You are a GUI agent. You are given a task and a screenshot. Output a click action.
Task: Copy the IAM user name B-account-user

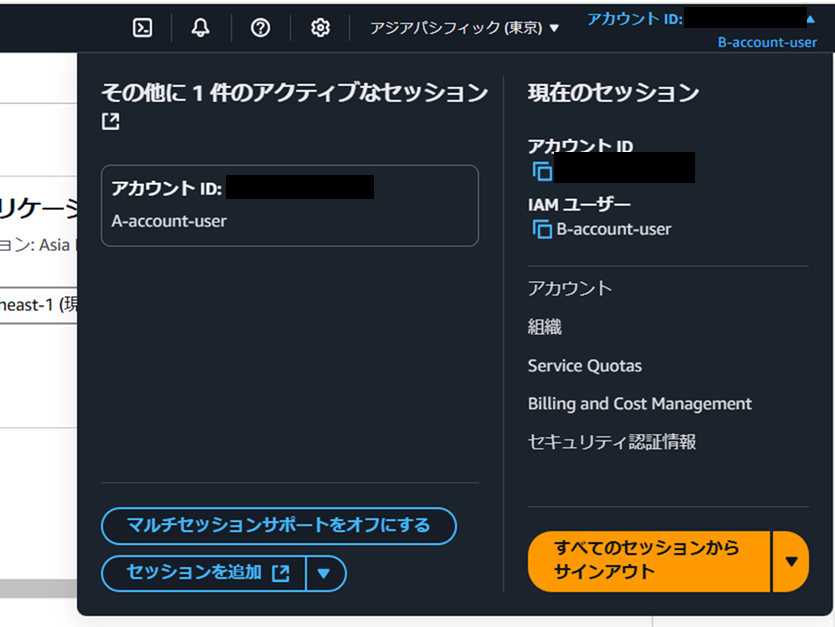coord(542,229)
